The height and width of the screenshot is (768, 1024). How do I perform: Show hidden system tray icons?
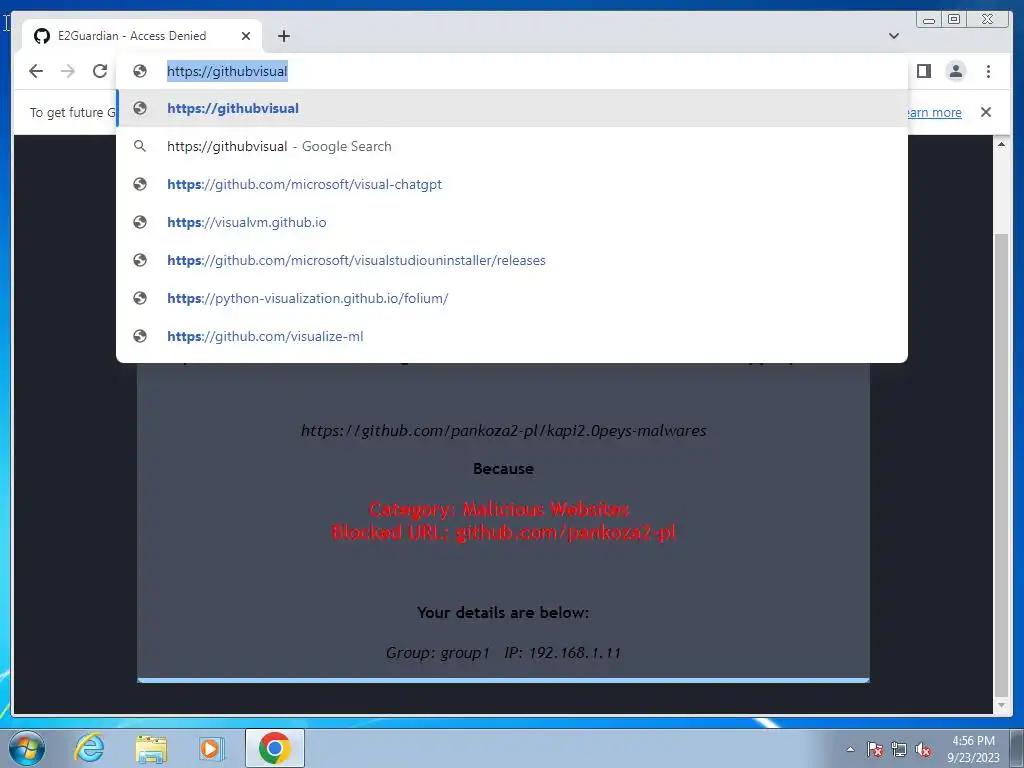(x=850, y=749)
